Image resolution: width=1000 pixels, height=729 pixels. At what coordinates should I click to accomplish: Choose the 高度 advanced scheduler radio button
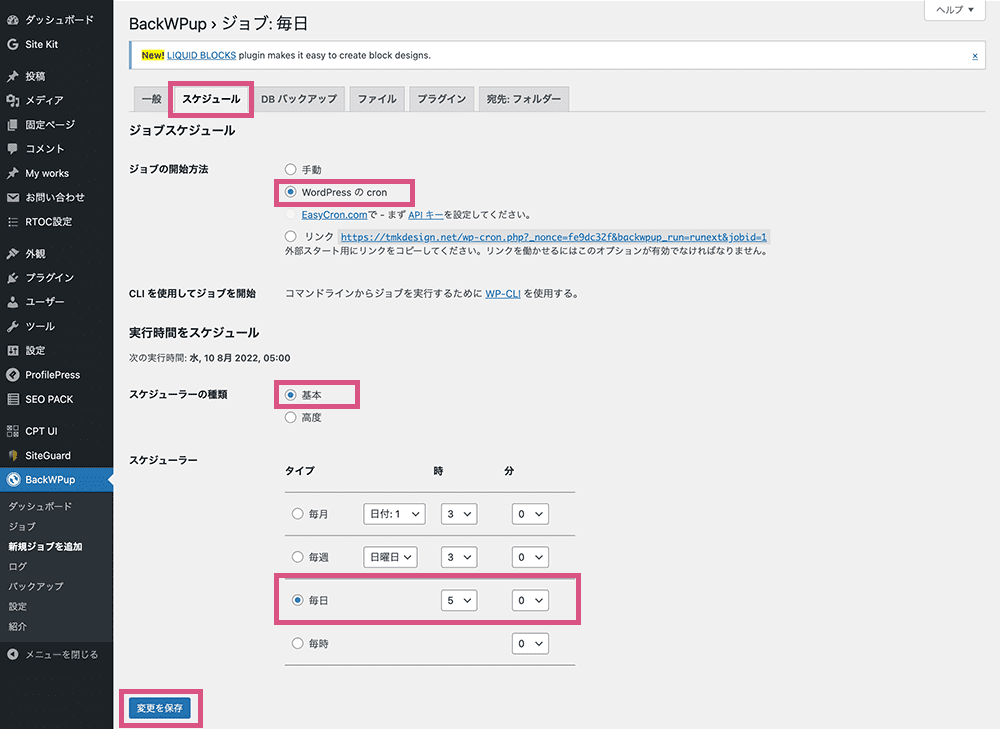tap(291, 417)
